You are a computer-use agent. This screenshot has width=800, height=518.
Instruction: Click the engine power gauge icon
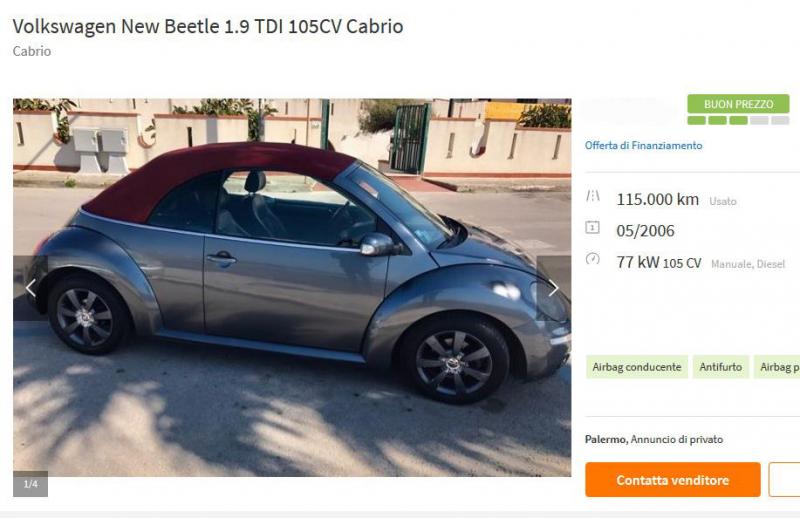[592, 259]
